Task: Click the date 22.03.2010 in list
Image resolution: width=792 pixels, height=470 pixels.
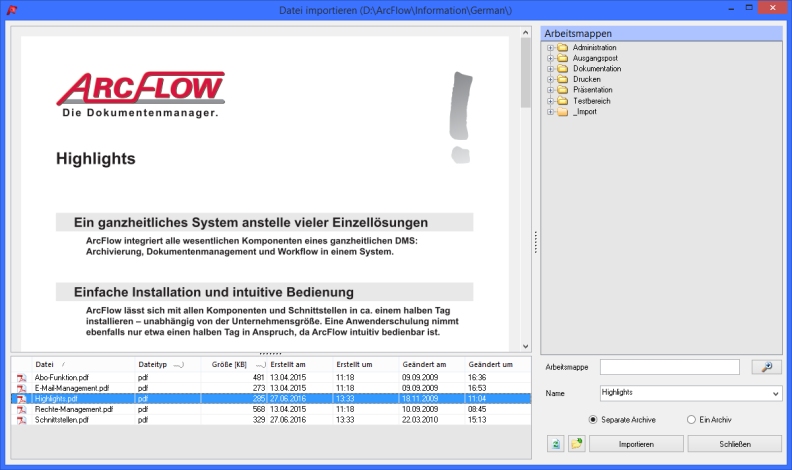Action: click(420, 420)
